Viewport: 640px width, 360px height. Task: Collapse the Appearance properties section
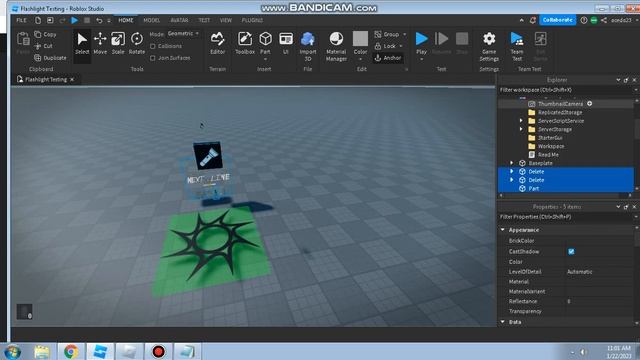pos(503,230)
